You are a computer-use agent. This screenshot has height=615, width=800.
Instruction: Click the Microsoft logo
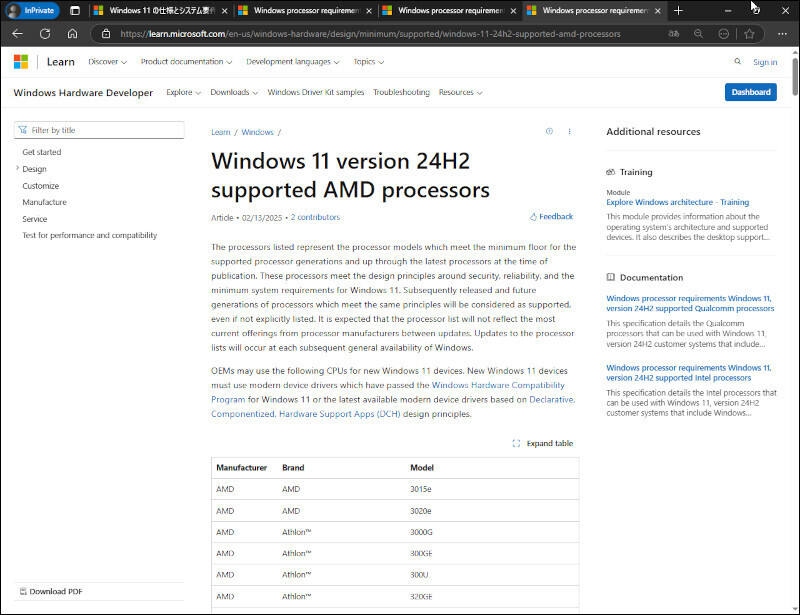click(21, 62)
